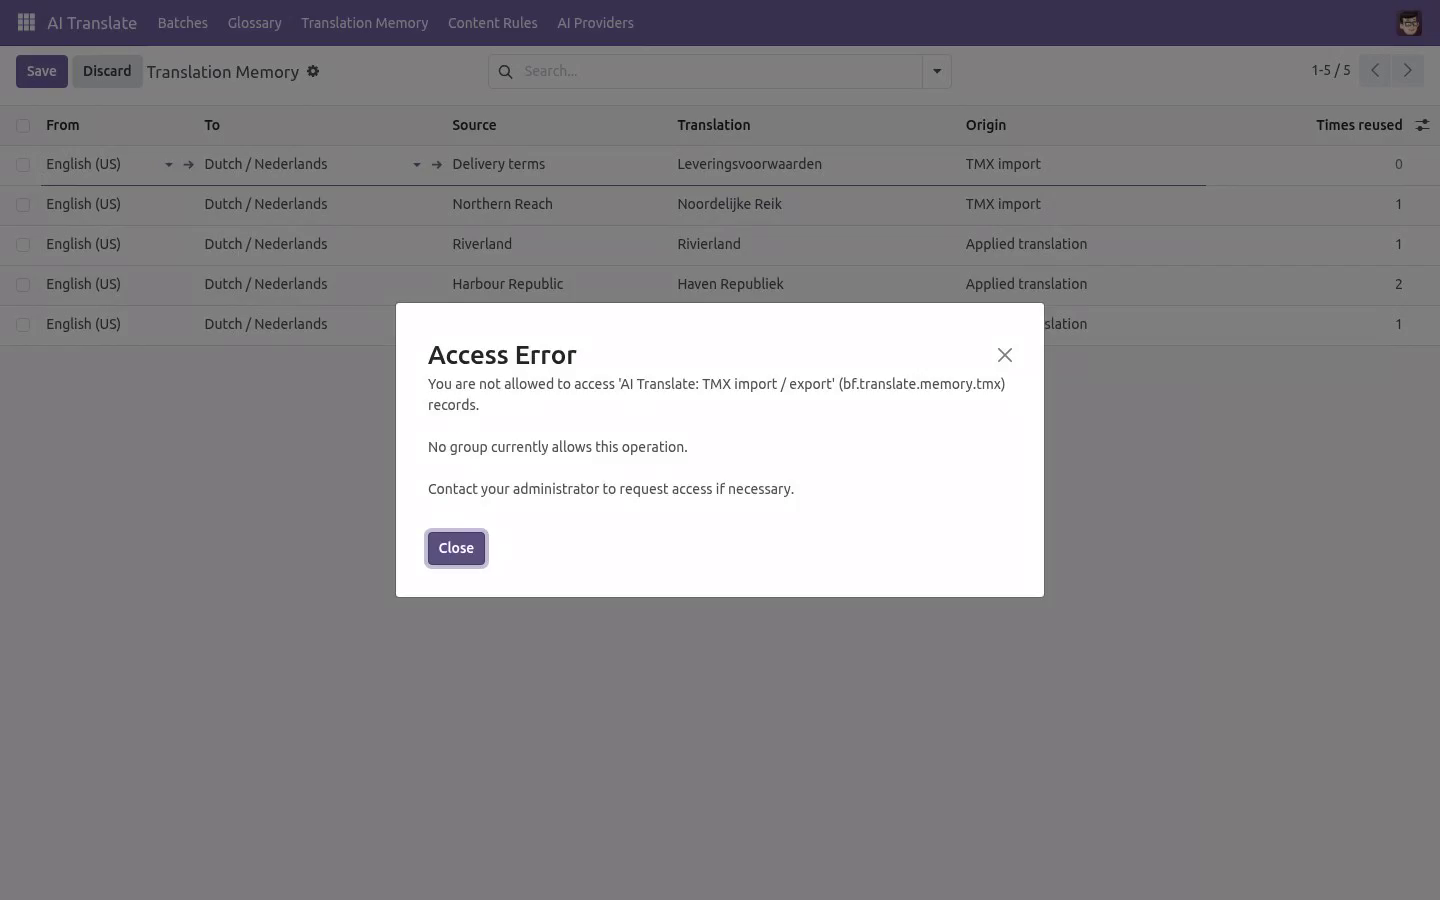1440x900 pixels.
Task: Open the optional columns adjust icon
Action: 1422,125
